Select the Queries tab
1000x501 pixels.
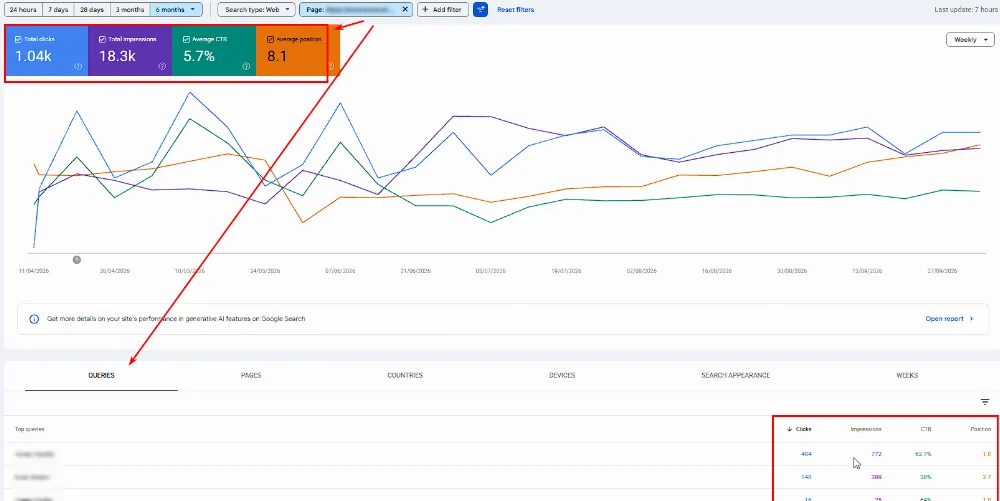pos(101,375)
